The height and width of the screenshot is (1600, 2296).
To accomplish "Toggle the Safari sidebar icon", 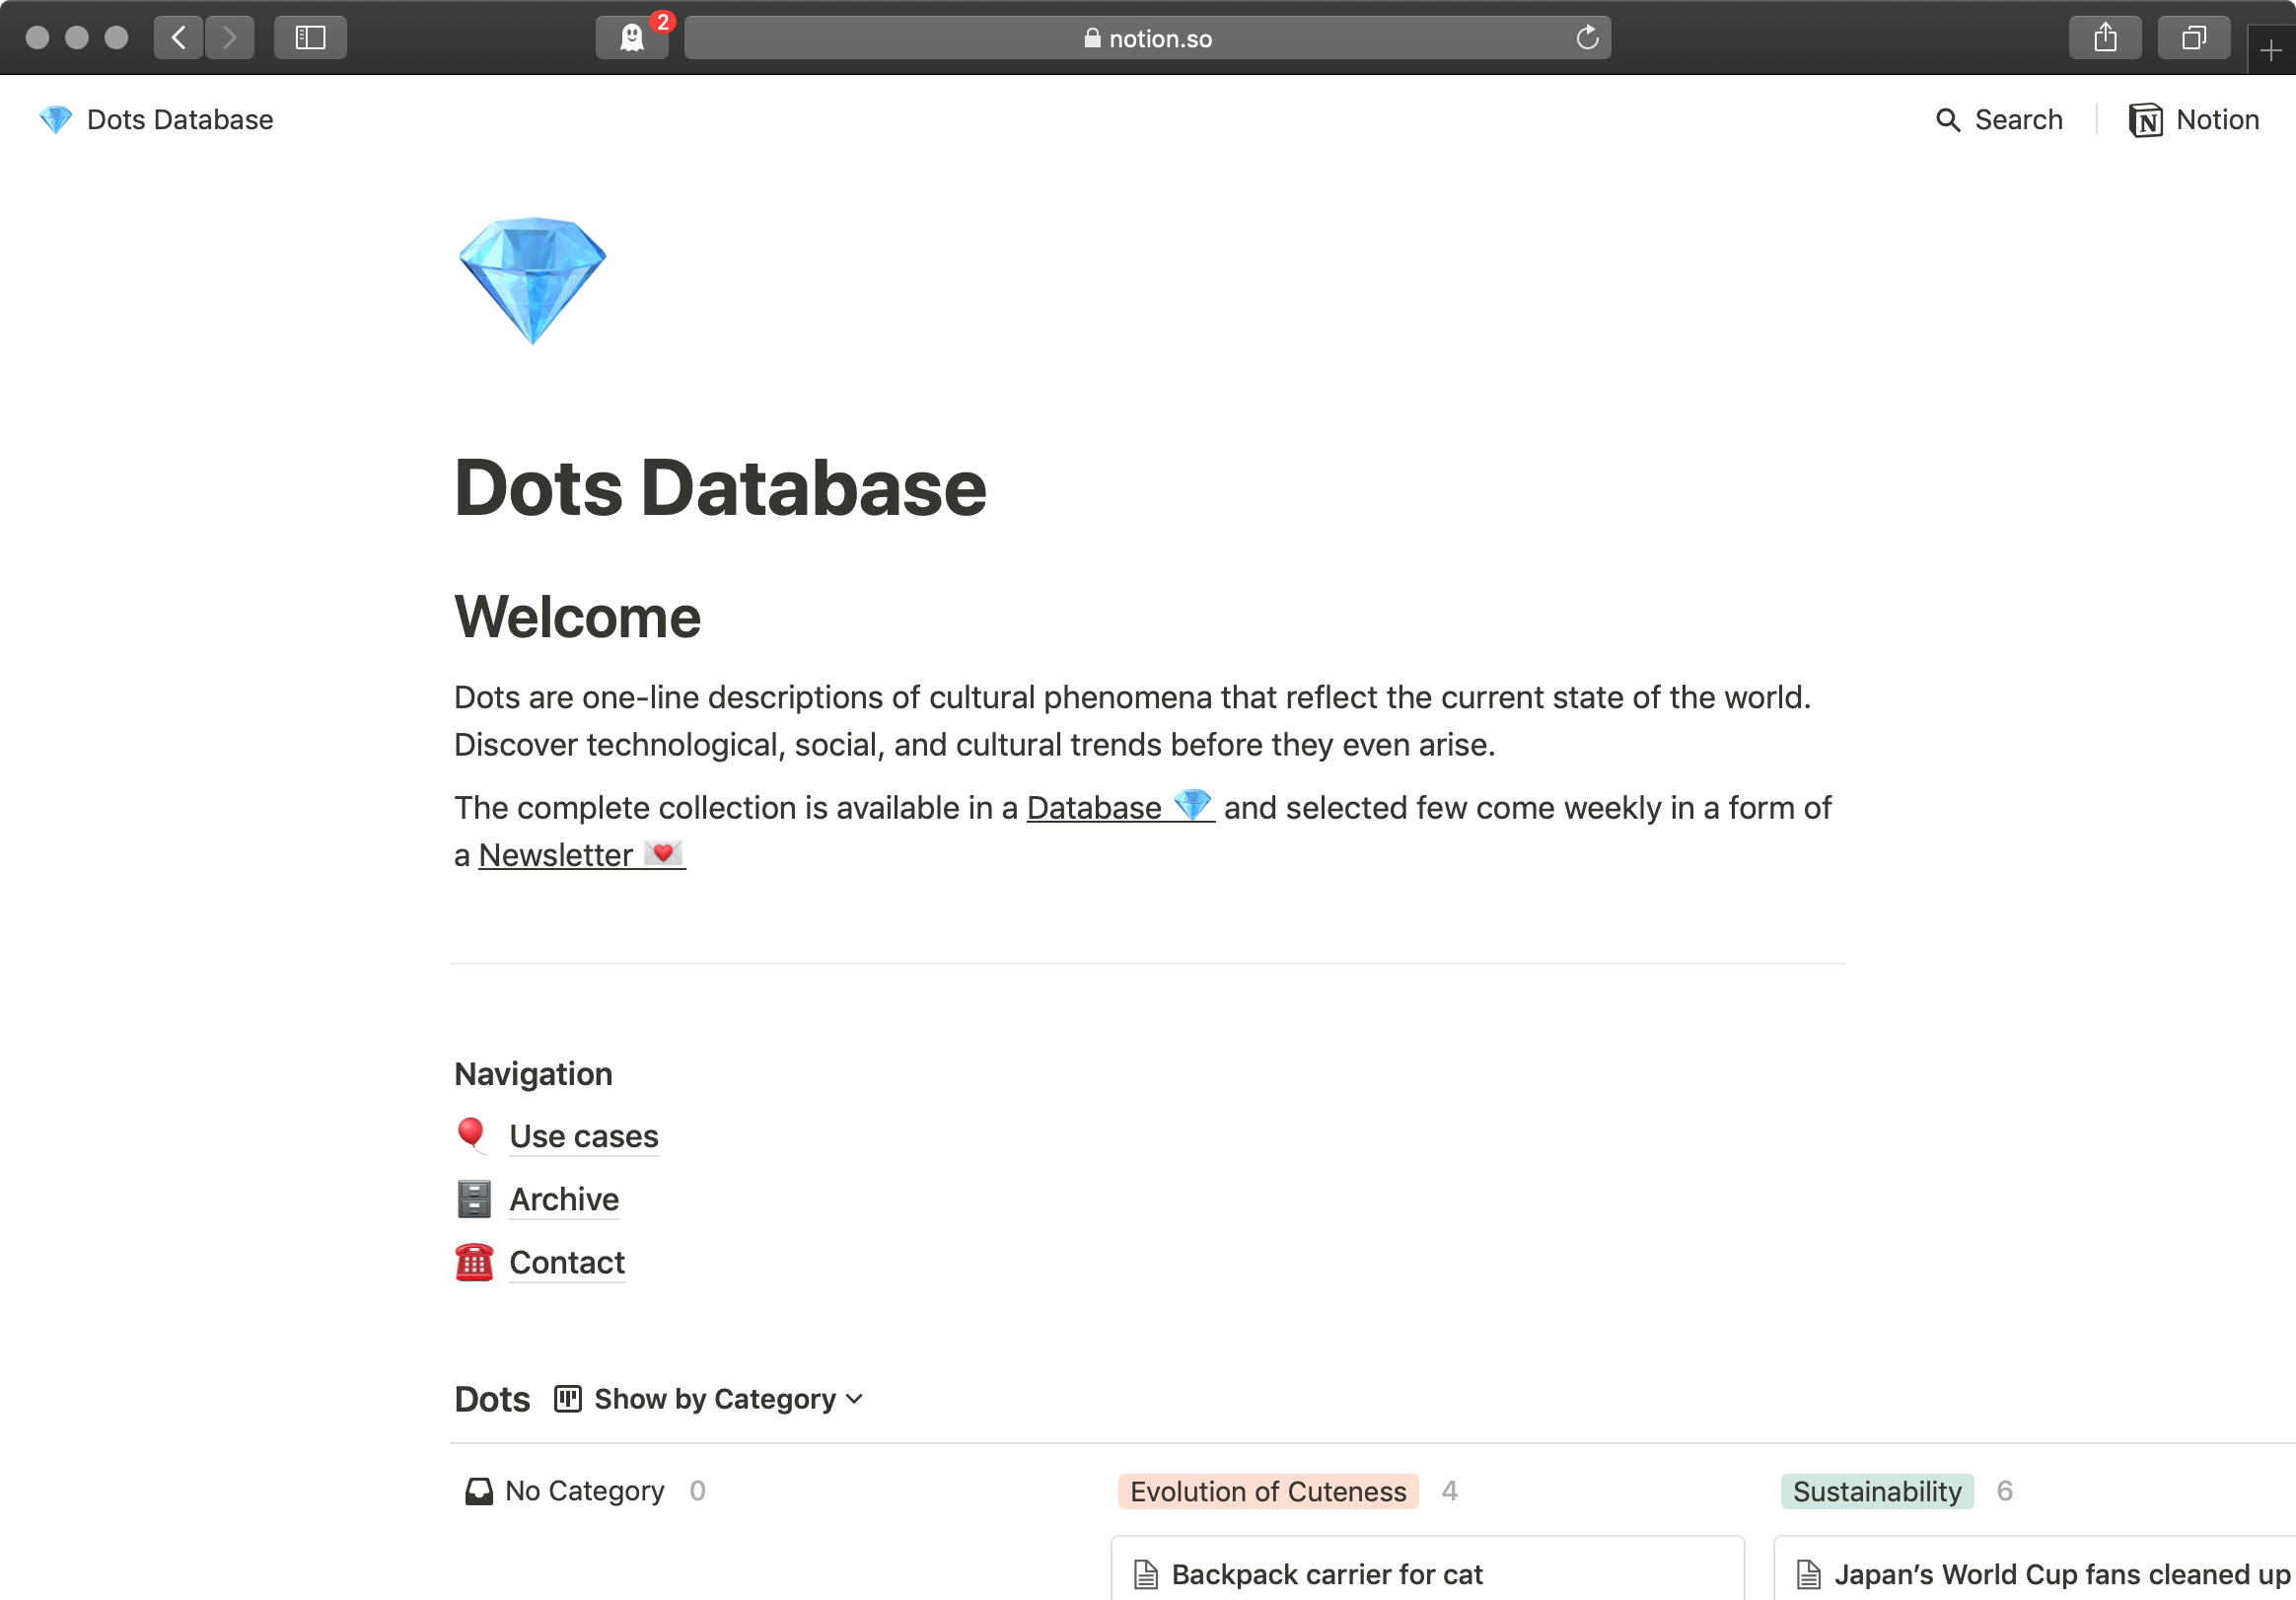I will [310, 38].
